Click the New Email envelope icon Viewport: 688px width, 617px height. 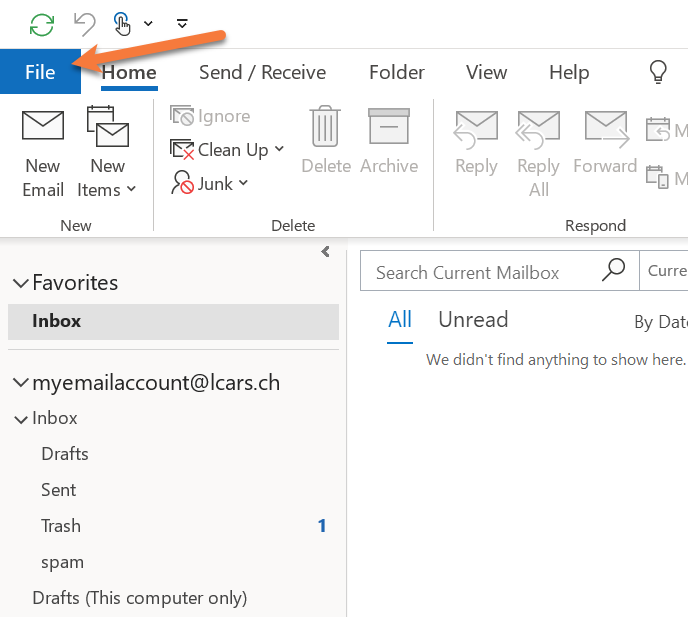pyautogui.click(x=43, y=127)
